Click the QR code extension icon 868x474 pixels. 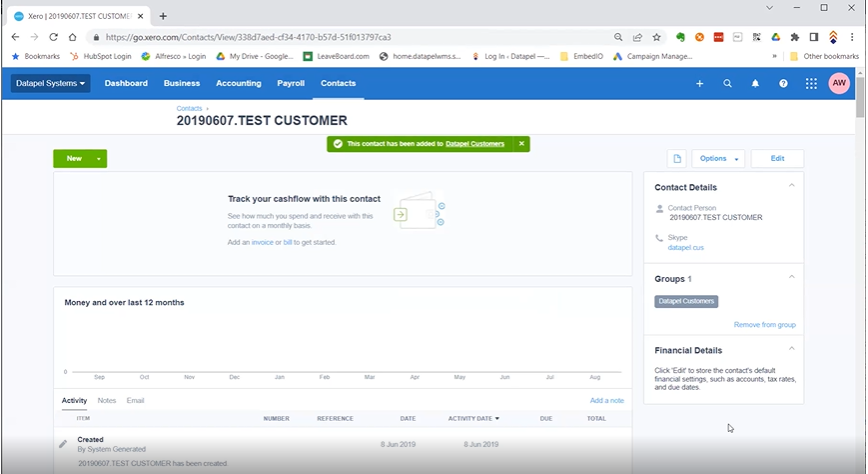coord(757,37)
